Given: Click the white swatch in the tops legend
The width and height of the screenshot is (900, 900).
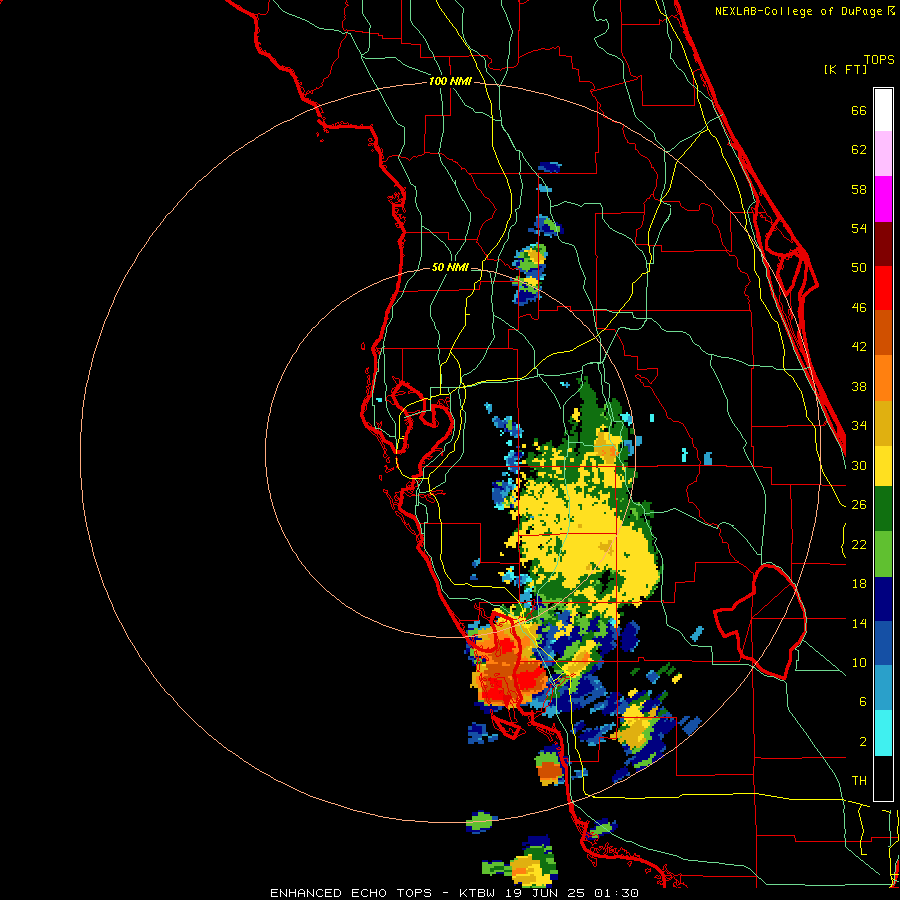Looking at the screenshot, I should click(883, 110).
